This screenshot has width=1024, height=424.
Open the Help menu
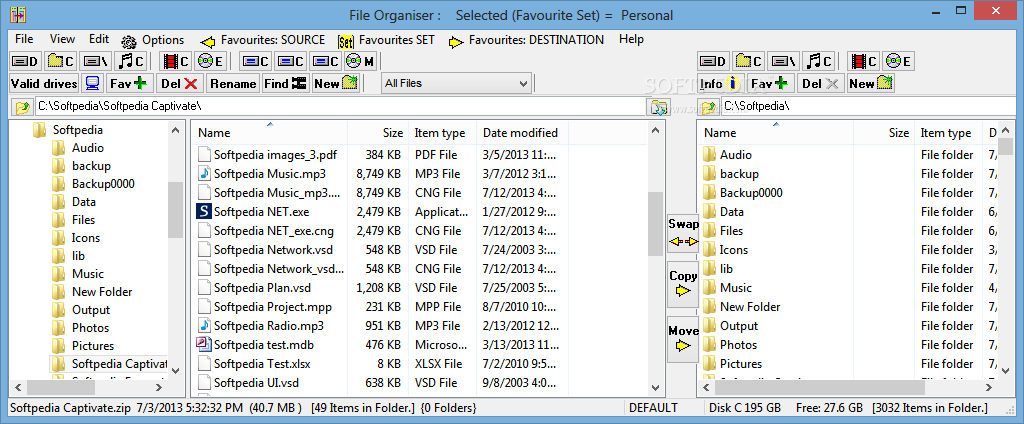coord(631,39)
